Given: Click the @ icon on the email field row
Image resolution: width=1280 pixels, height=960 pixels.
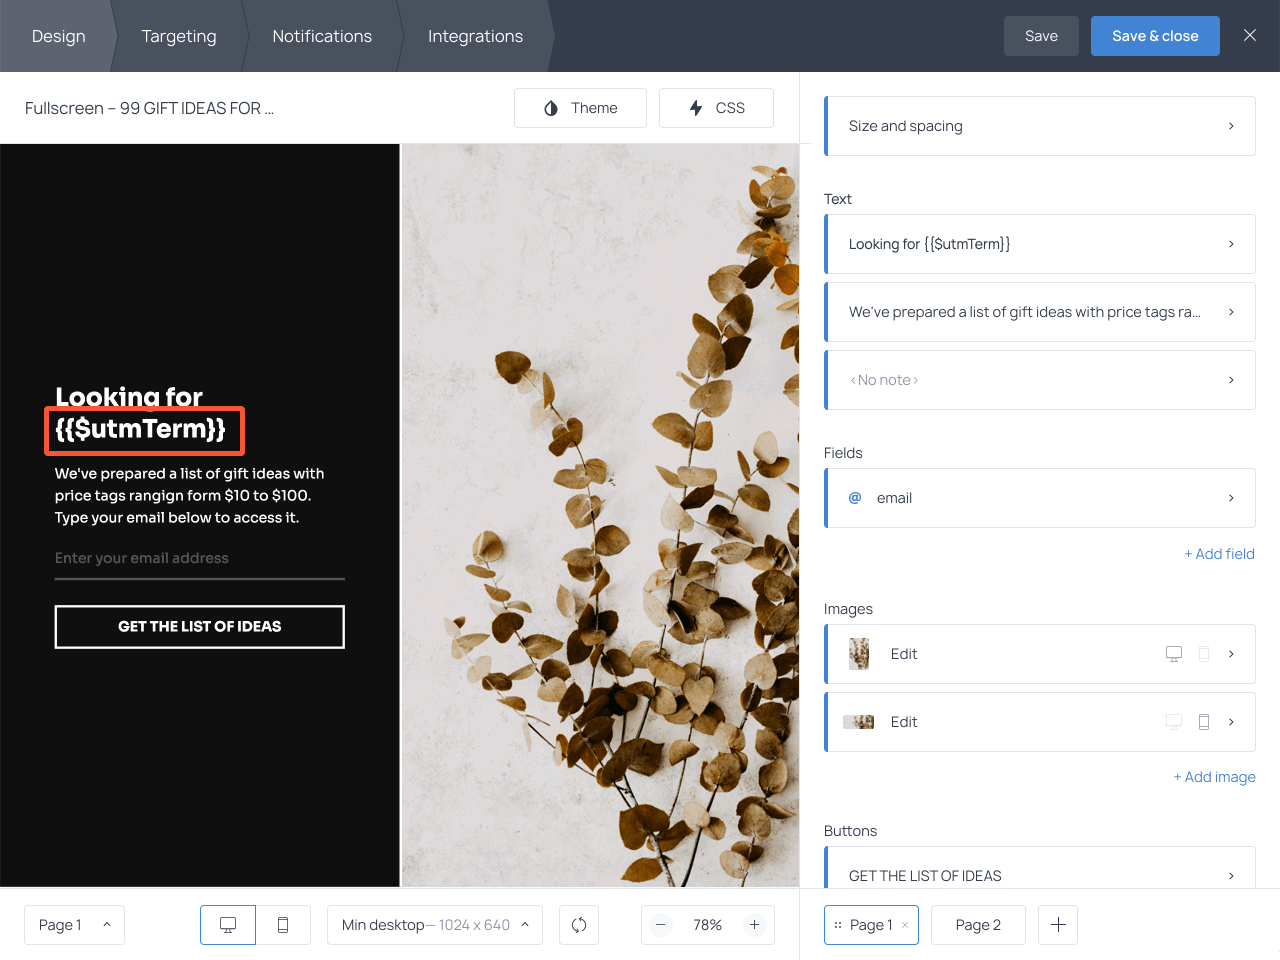Looking at the screenshot, I should tap(855, 497).
